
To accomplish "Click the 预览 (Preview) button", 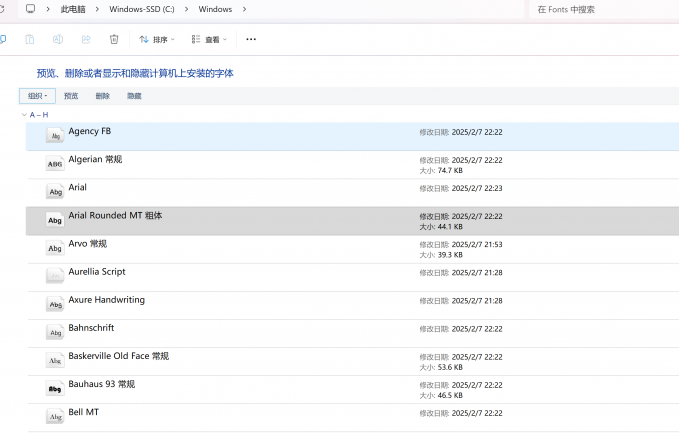I will (71, 96).
